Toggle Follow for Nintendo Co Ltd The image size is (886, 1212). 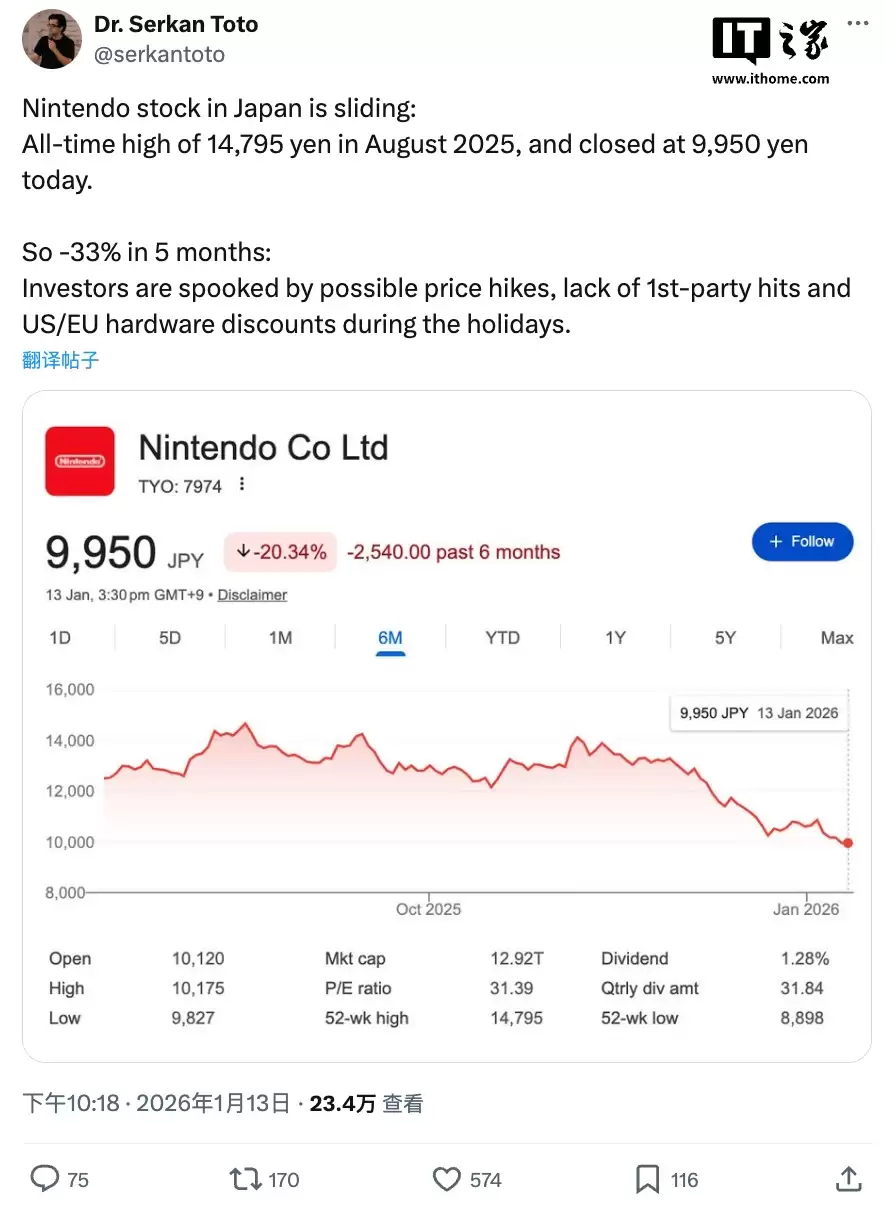coord(802,541)
